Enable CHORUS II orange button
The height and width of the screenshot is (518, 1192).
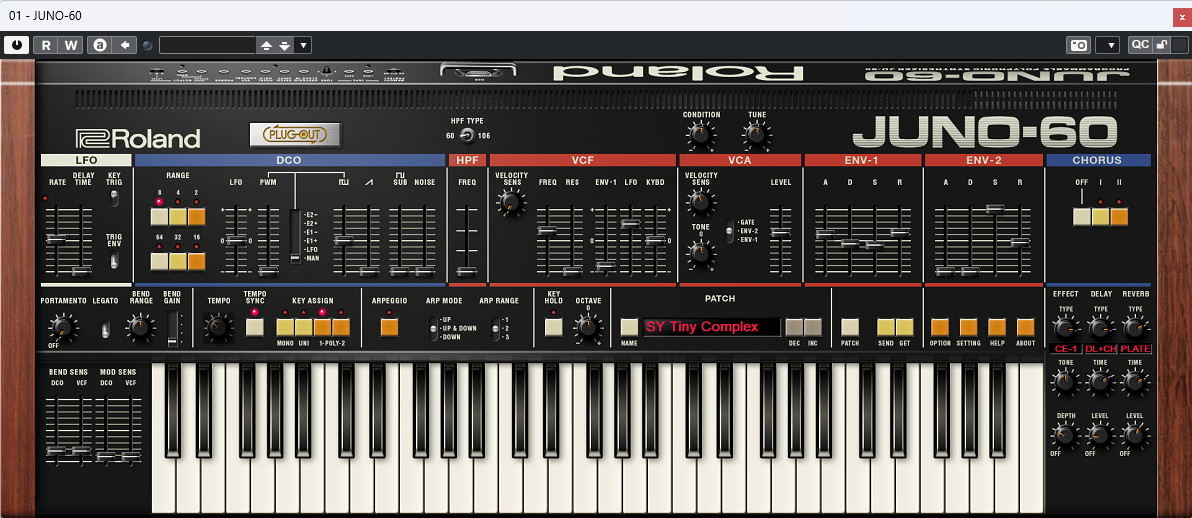tap(1119, 217)
